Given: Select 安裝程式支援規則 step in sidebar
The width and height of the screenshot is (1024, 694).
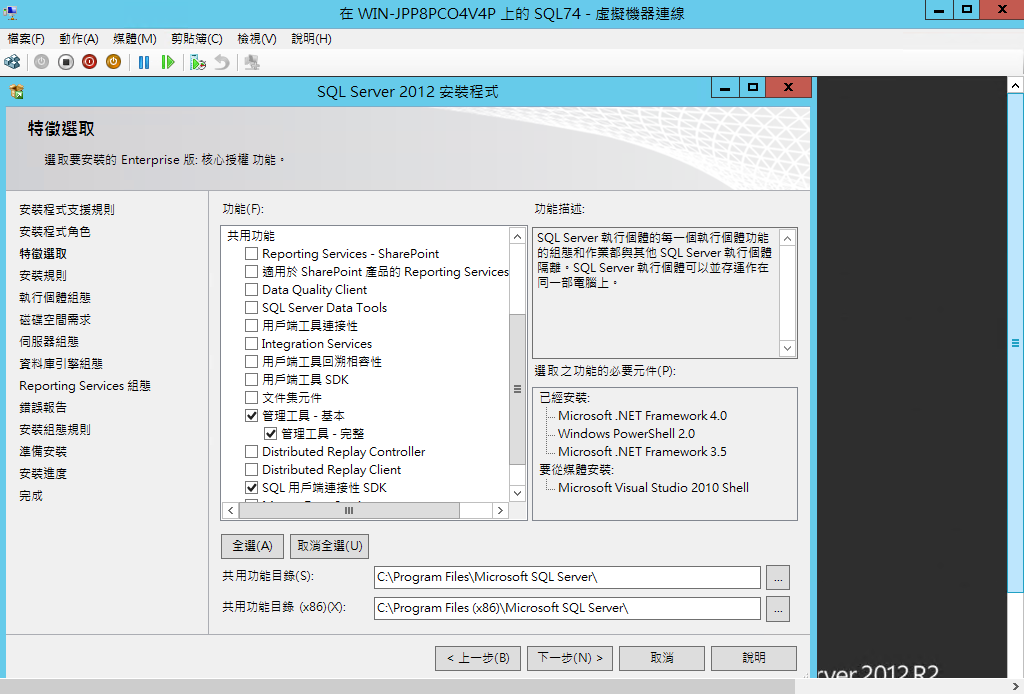Looking at the screenshot, I should coord(67,210).
